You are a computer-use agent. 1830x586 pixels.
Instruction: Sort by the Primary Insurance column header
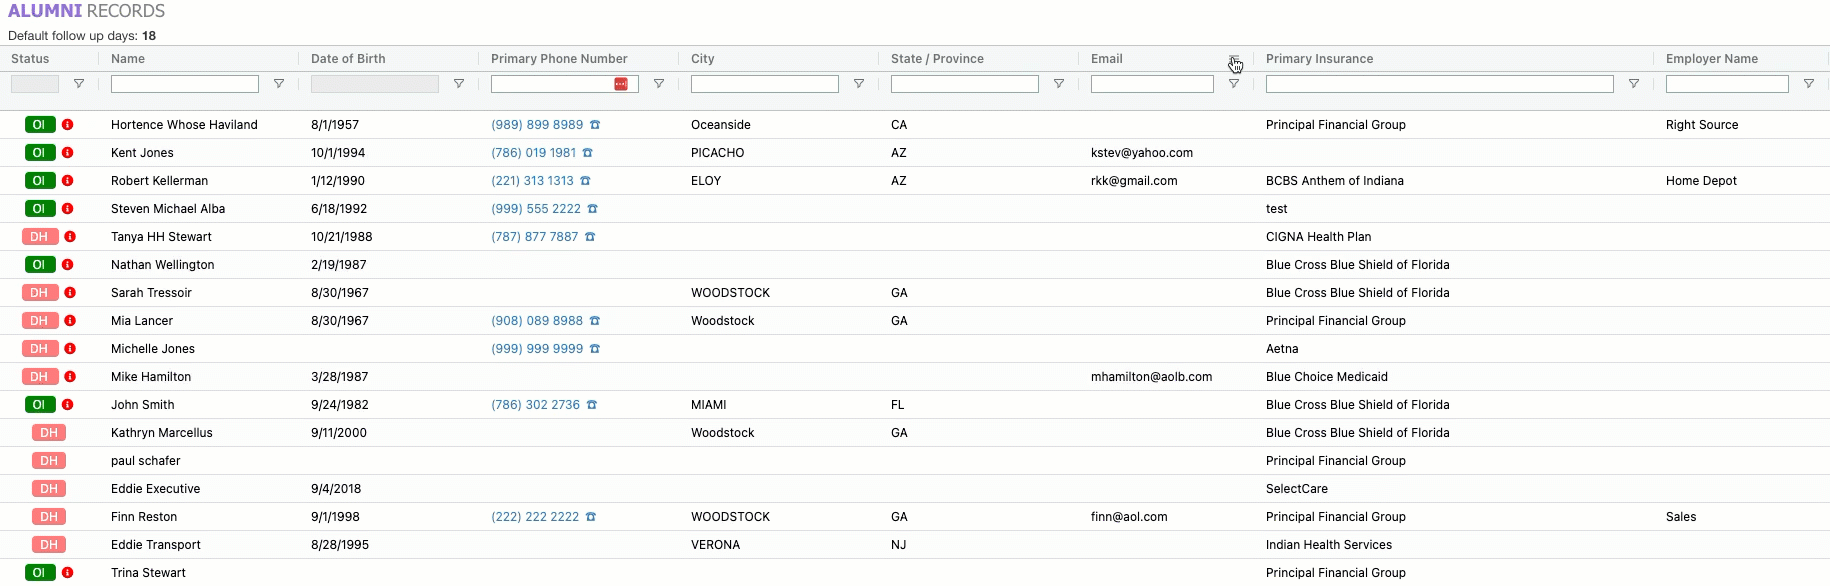coord(1319,59)
